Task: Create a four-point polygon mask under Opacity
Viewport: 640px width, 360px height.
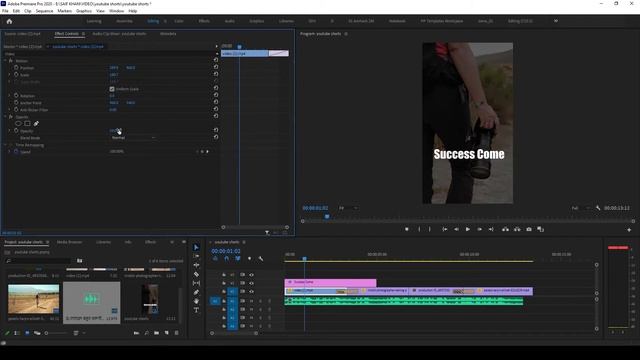Action: tap(27, 123)
